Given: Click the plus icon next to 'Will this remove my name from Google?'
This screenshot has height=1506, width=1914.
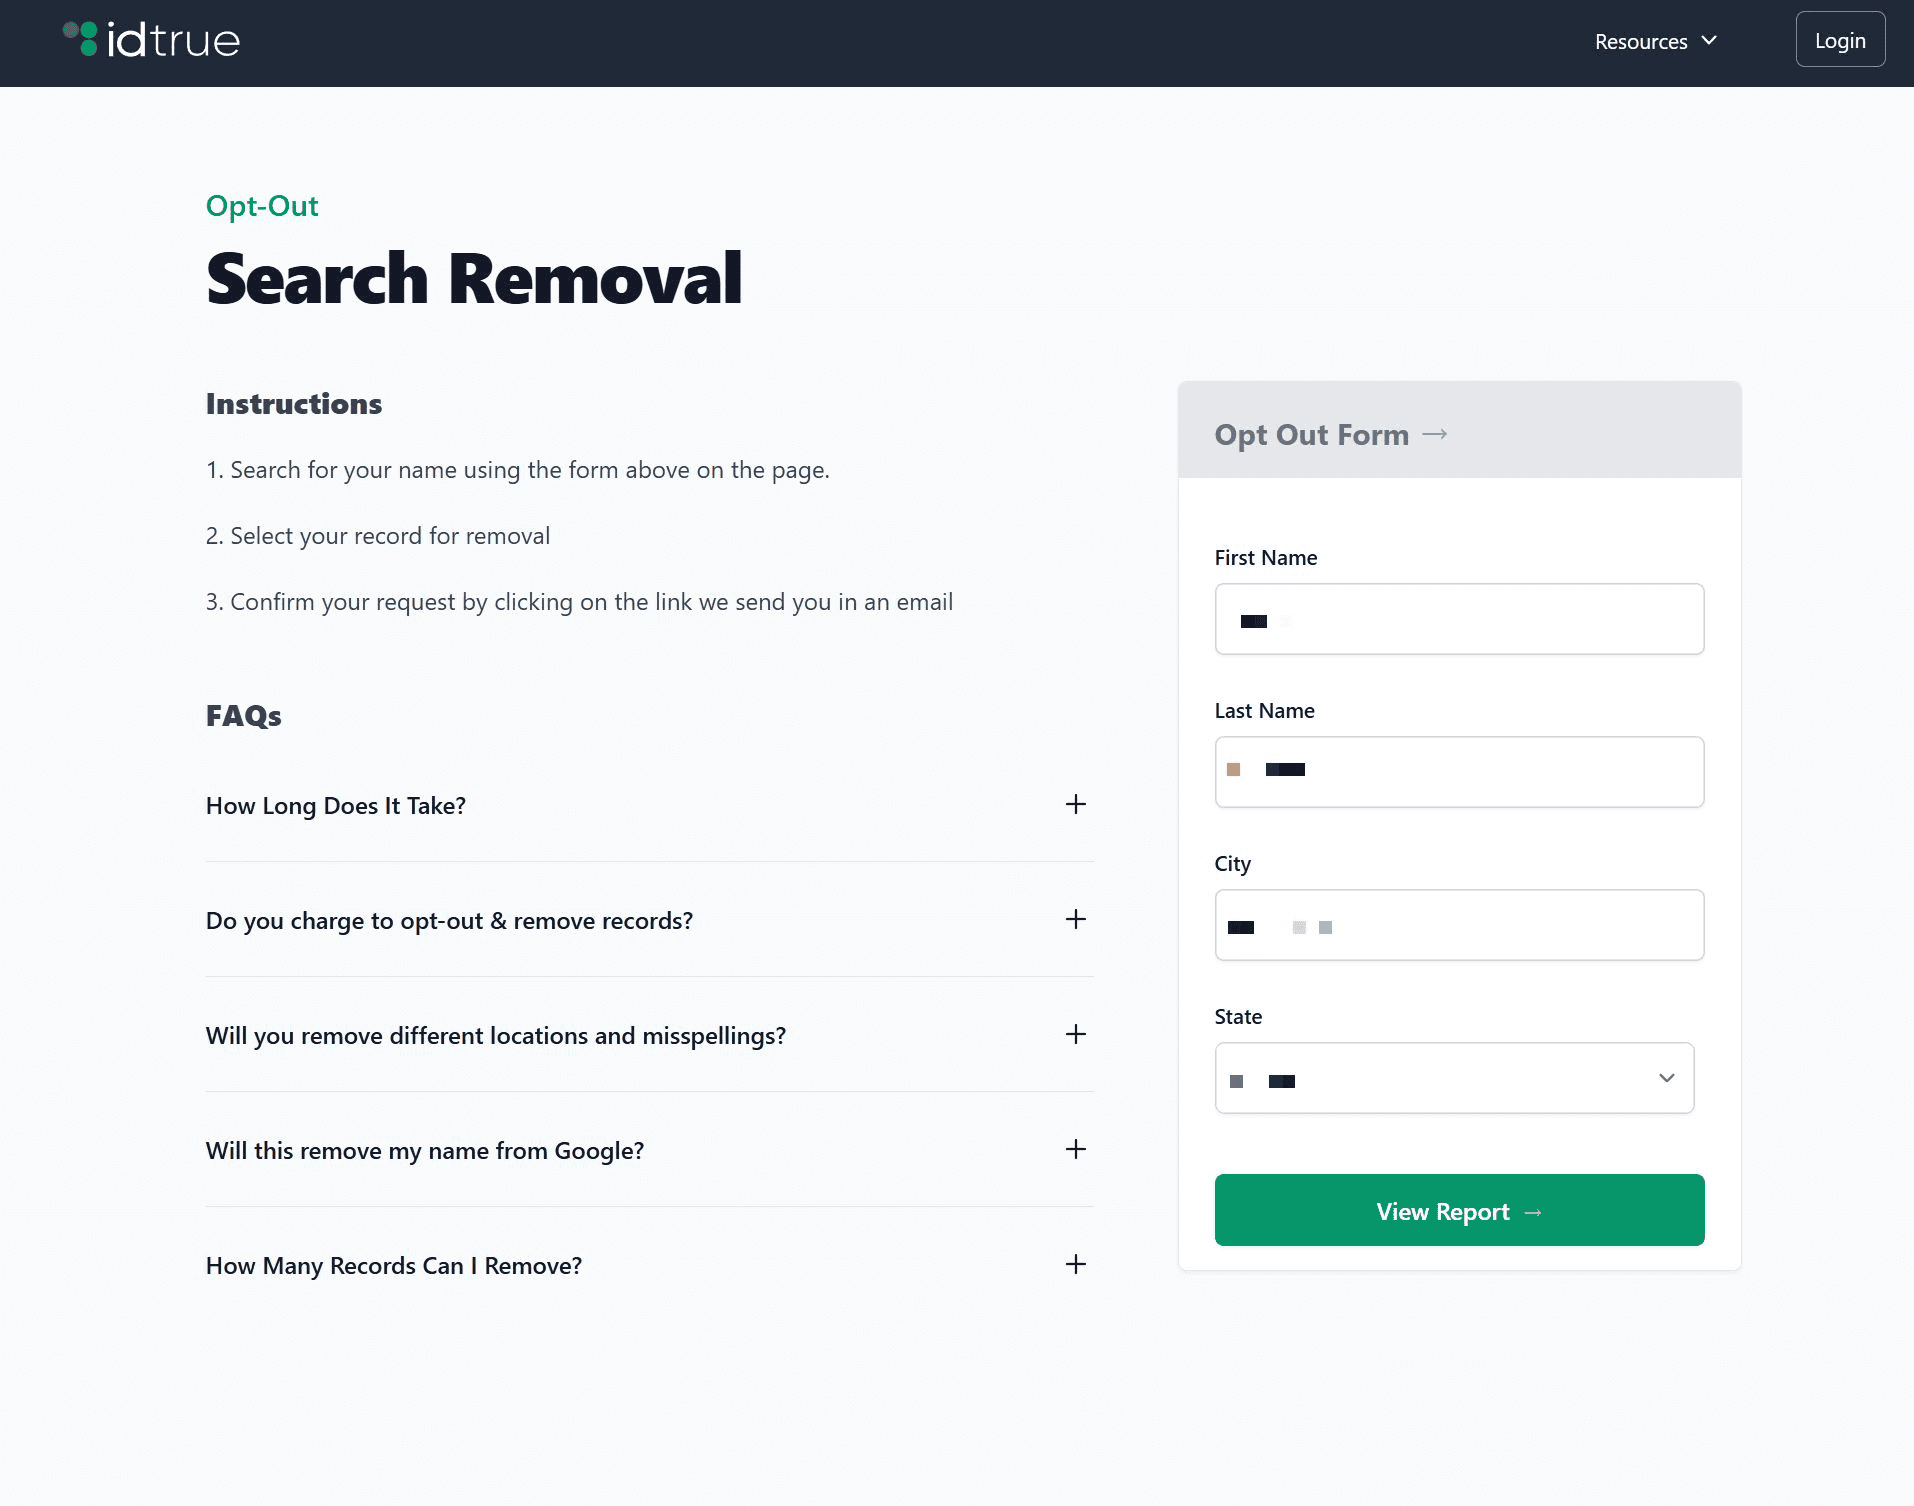Looking at the screenshot, I should [x=1075, y=1149].
